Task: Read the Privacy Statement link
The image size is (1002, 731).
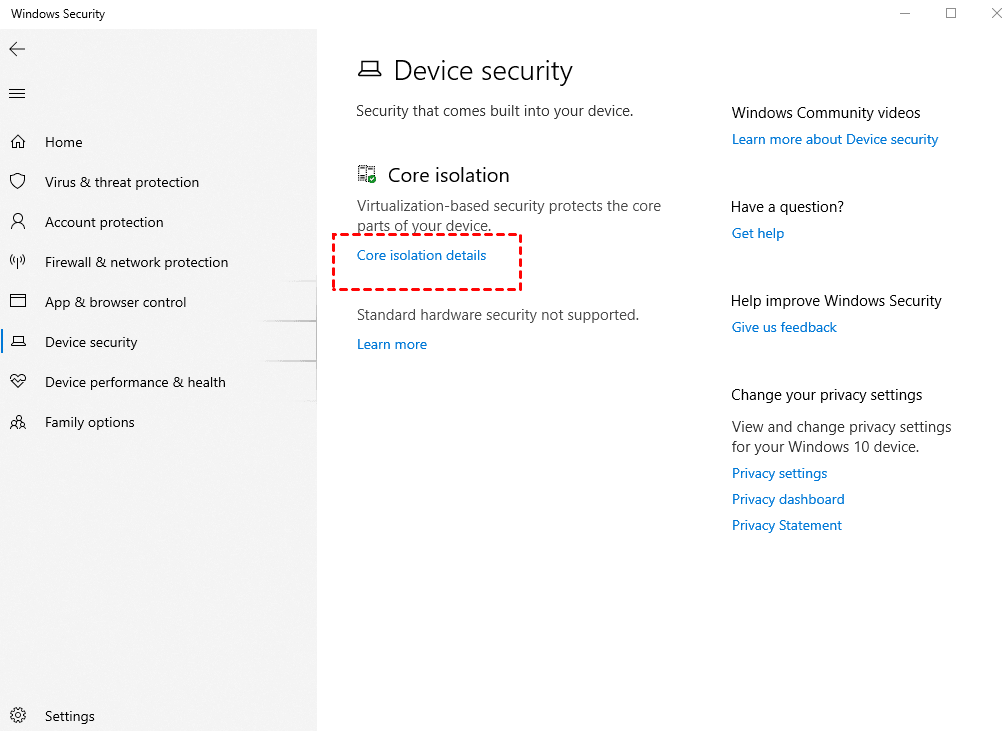Action: 787,525
